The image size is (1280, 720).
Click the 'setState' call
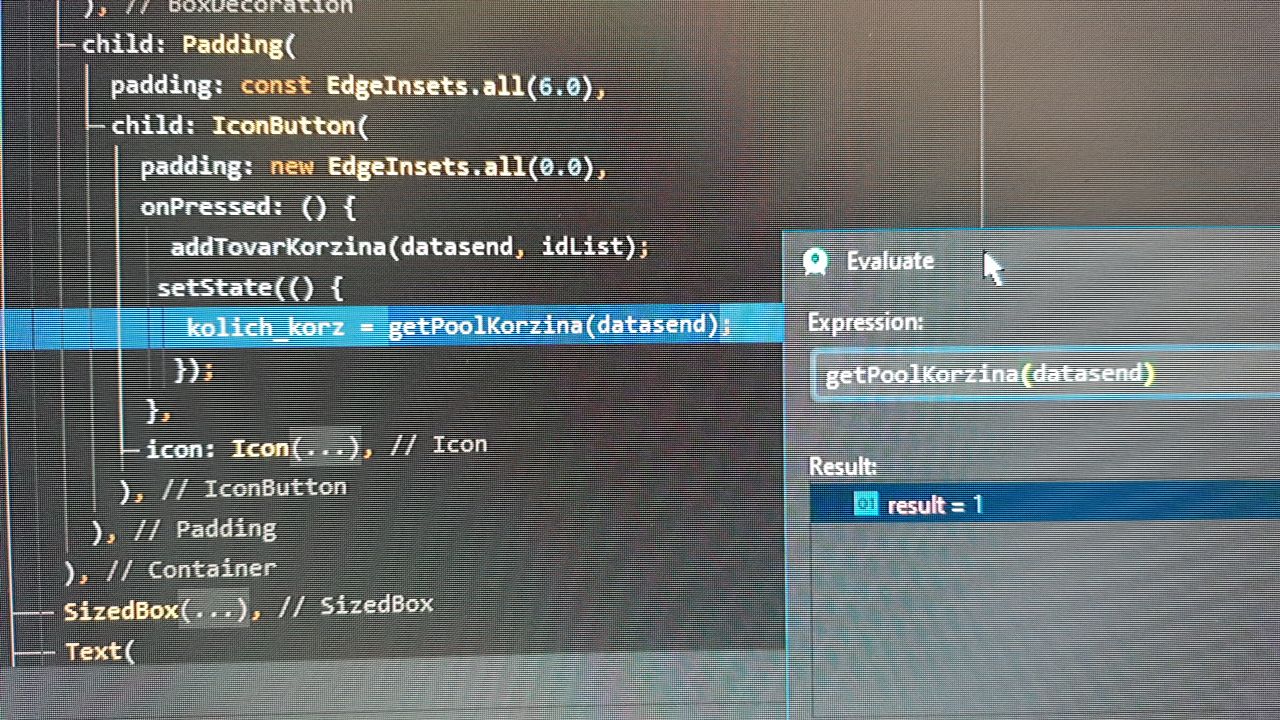coord(214,288)
